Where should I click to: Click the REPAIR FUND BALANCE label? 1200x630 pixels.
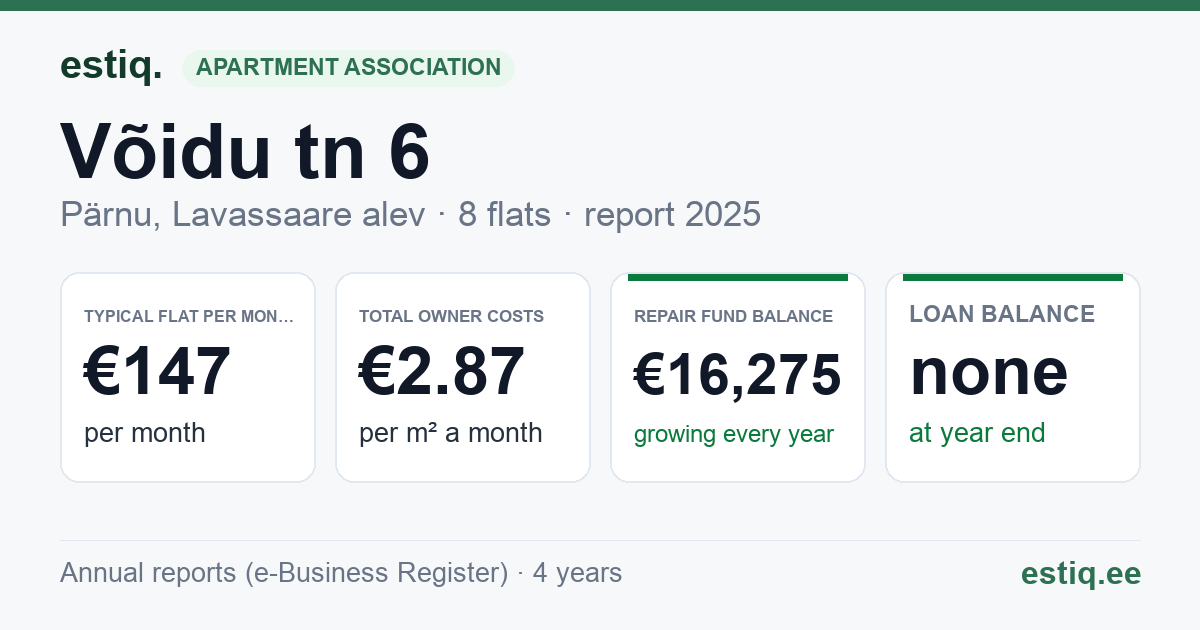click(733, 316)
